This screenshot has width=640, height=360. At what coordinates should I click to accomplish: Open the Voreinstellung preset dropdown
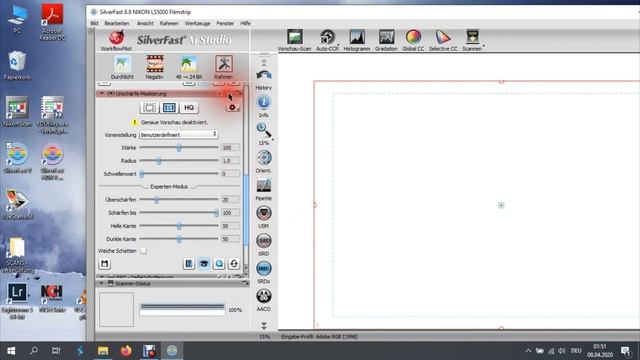pyautogui.click(x=178, y=134)
